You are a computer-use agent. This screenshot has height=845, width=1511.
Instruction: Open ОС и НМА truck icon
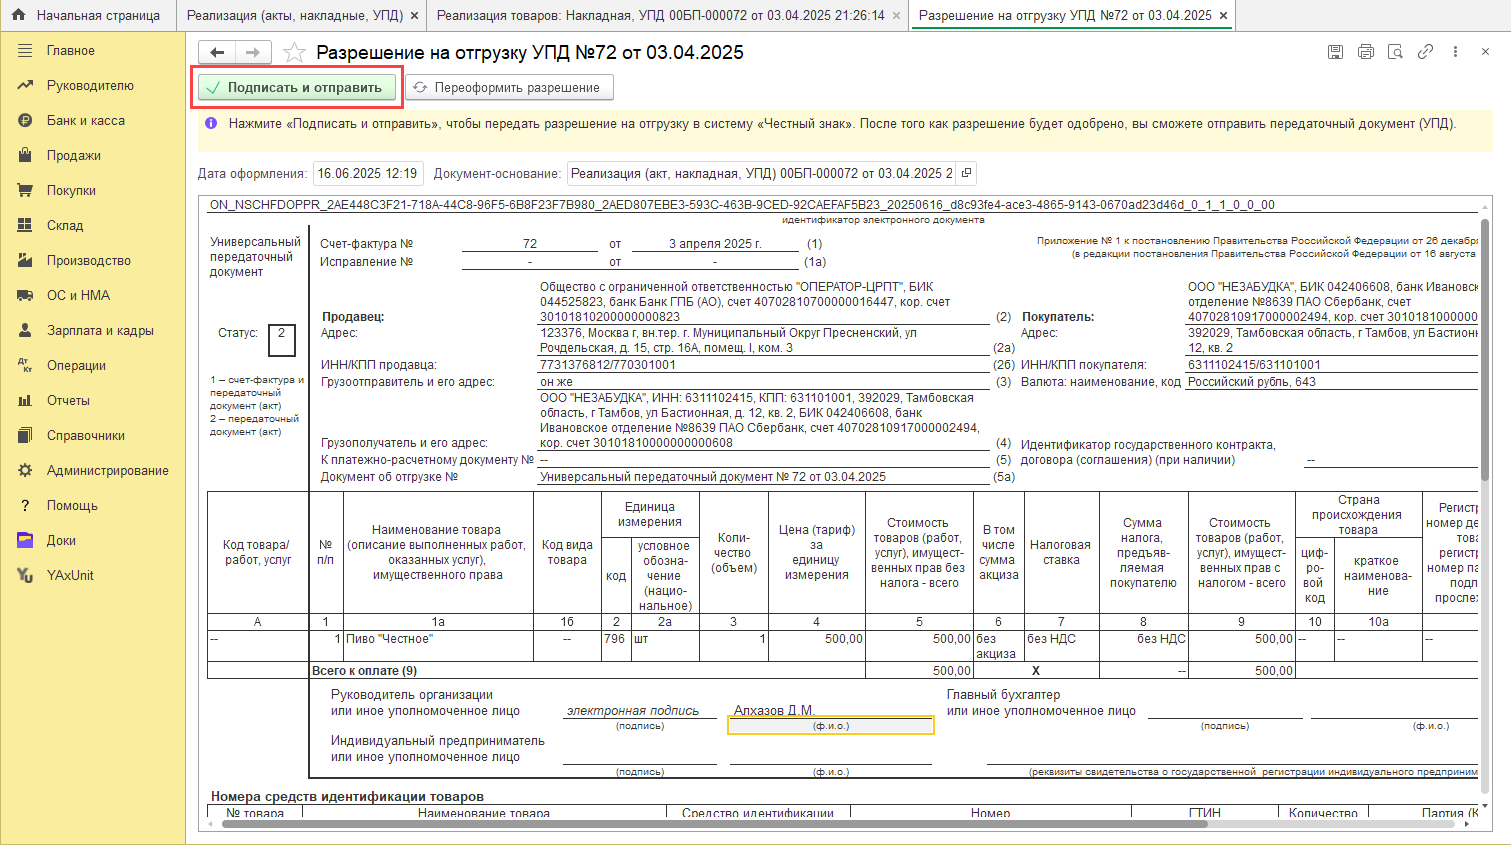point(25,295)
